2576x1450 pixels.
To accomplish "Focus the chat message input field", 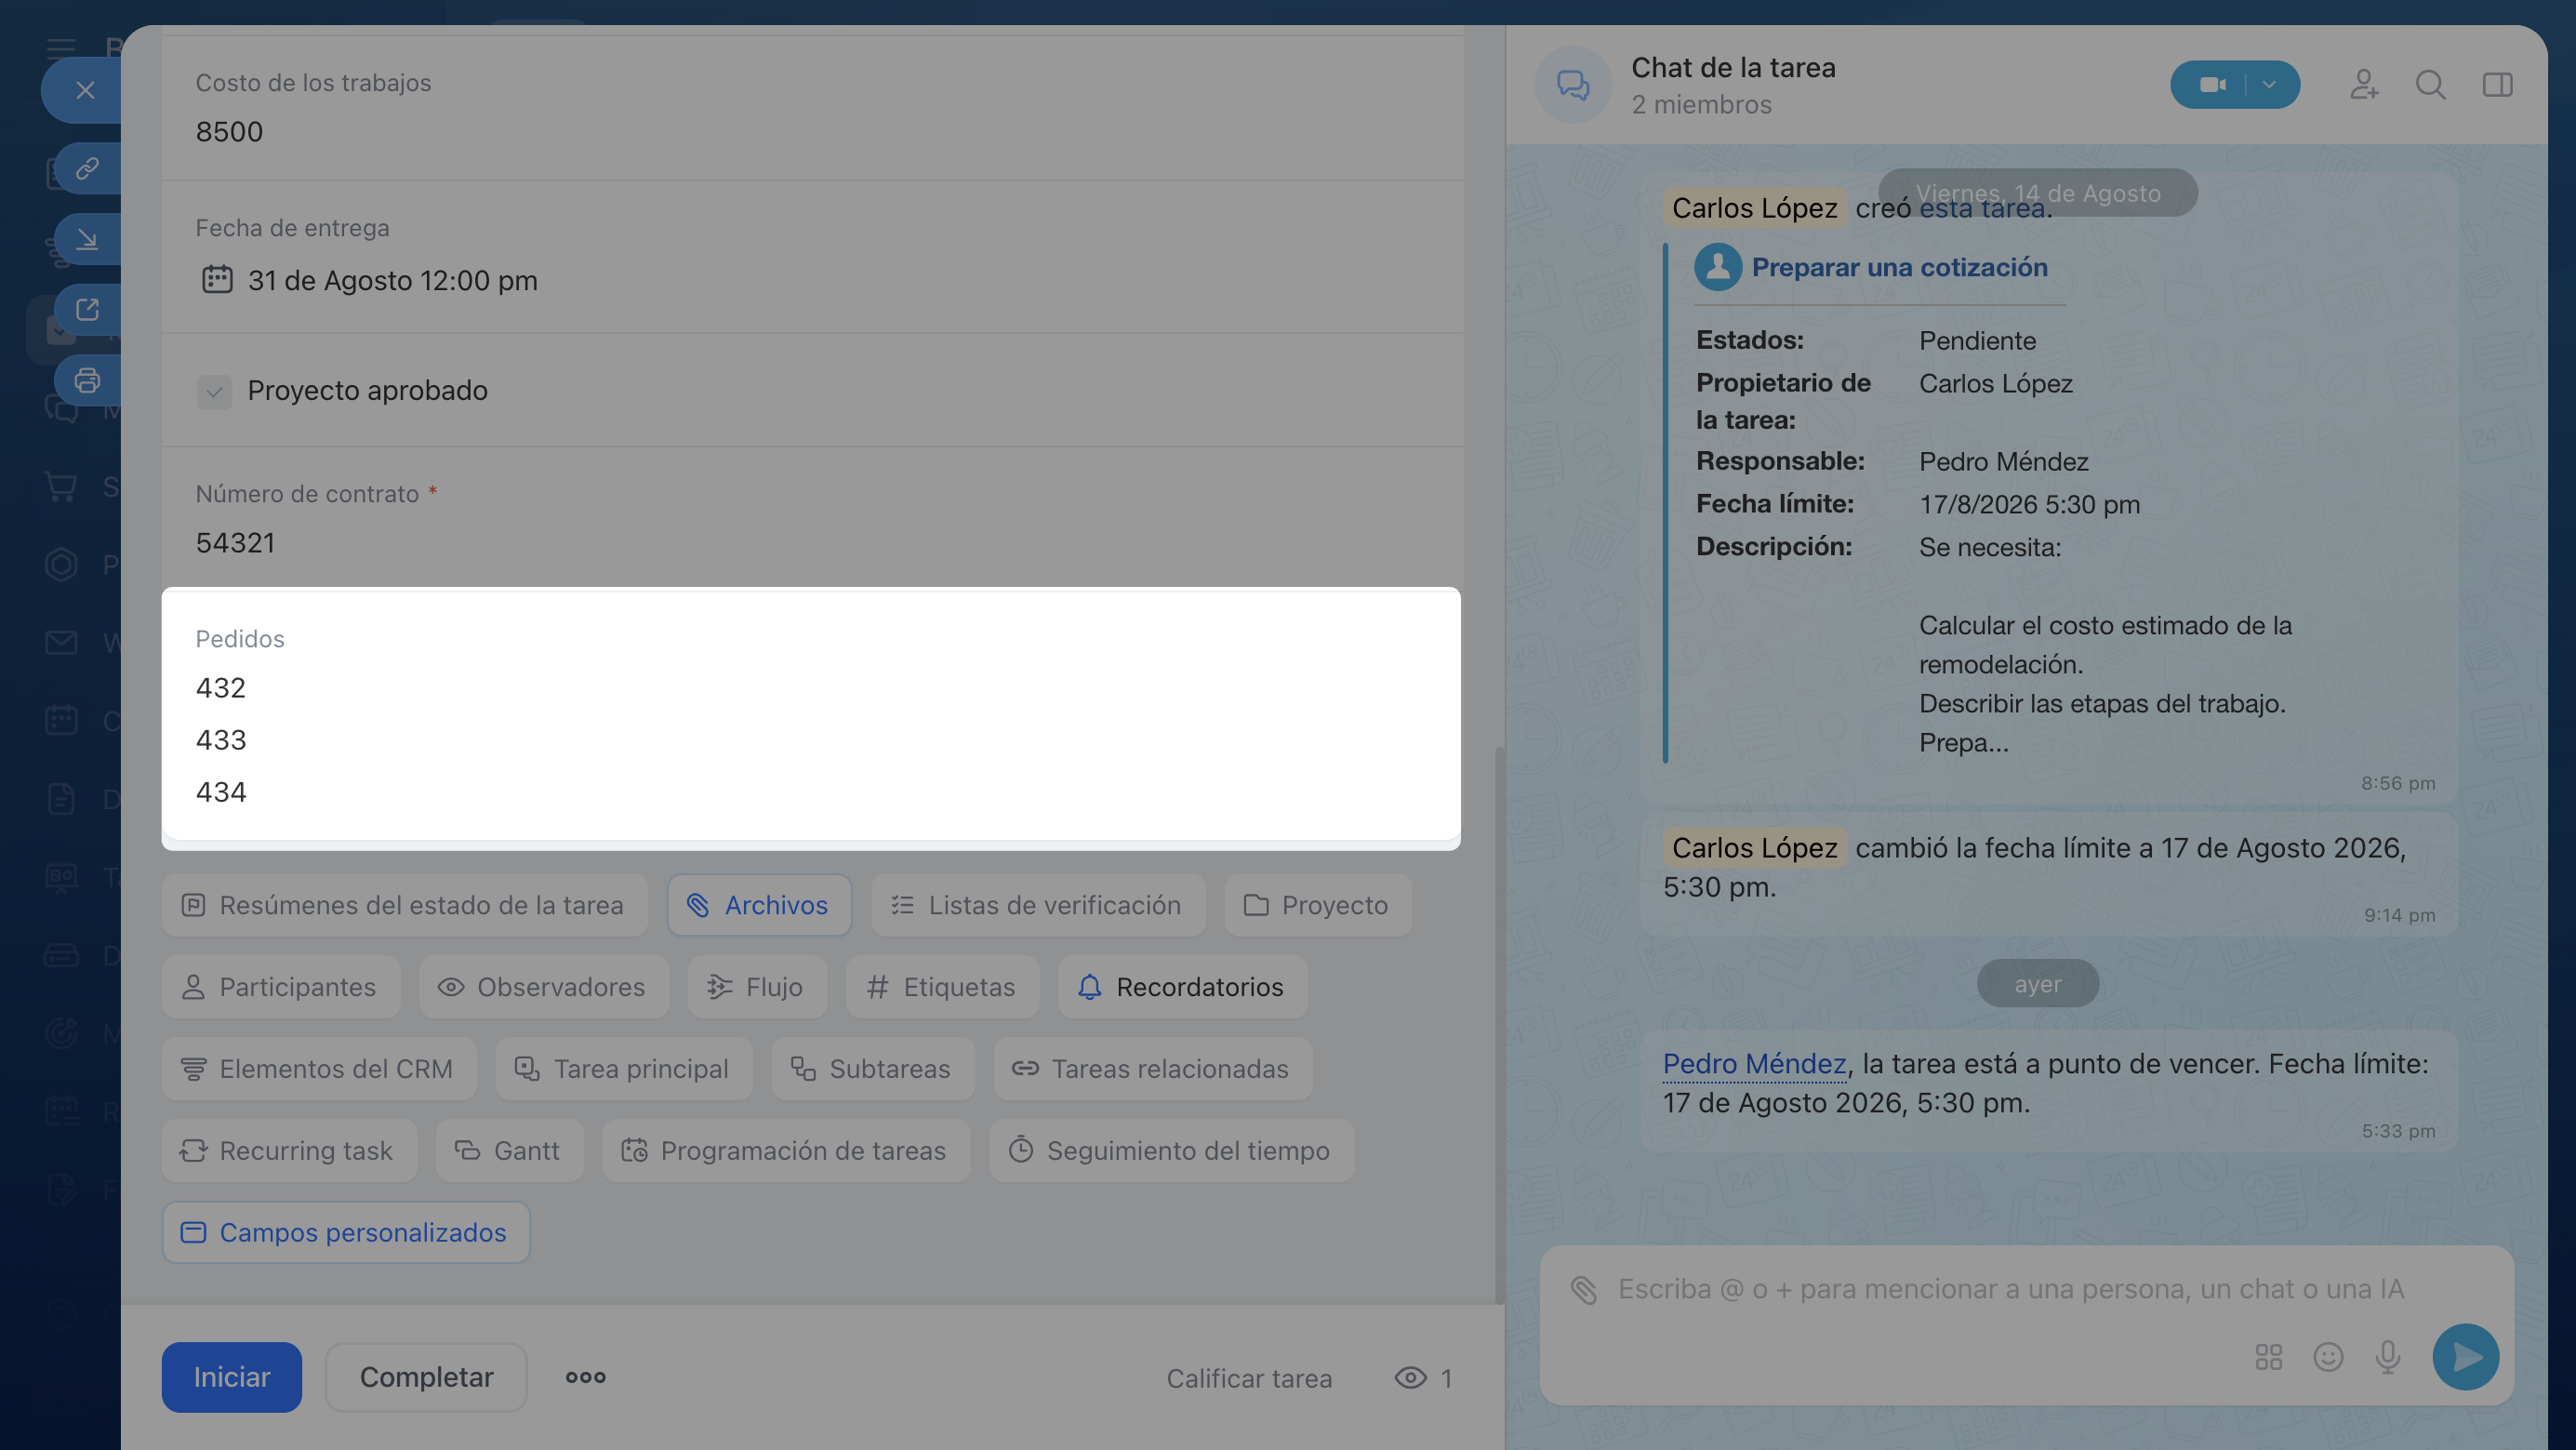I will coord(2010,1289).
